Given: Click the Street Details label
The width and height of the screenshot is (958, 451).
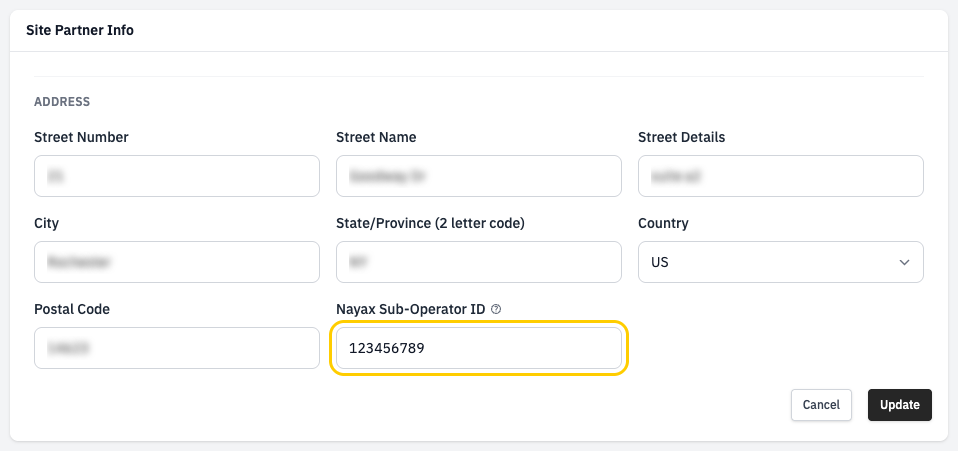Looking at the screenshot, I should [x=682, y=138].
